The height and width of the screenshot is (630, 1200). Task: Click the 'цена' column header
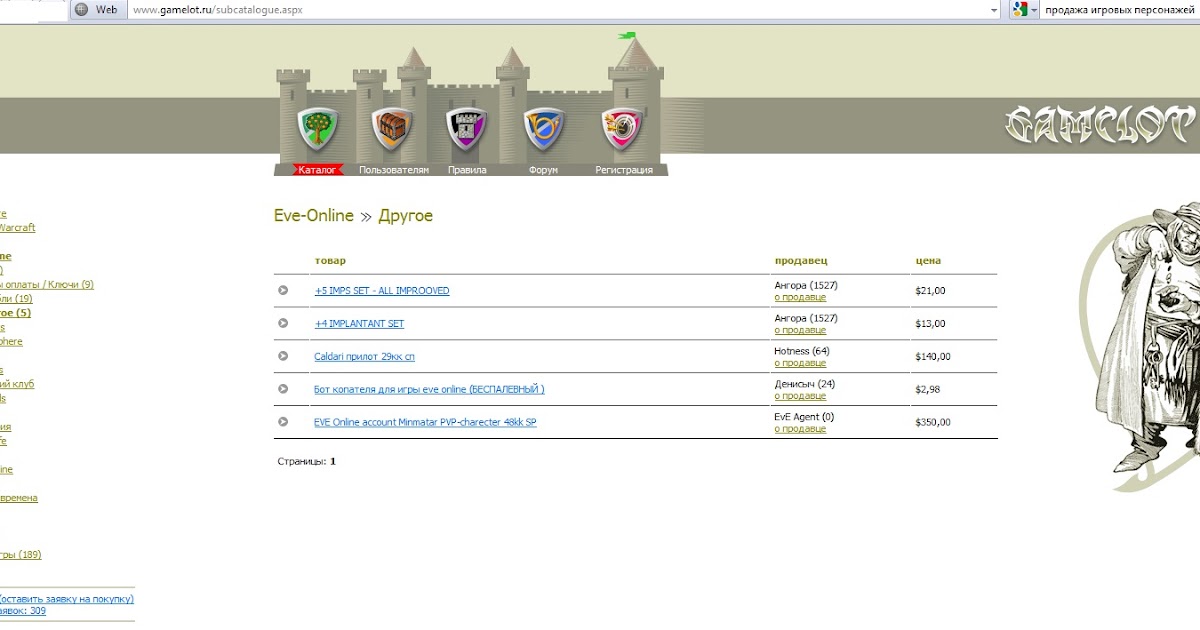click(928, 261)
